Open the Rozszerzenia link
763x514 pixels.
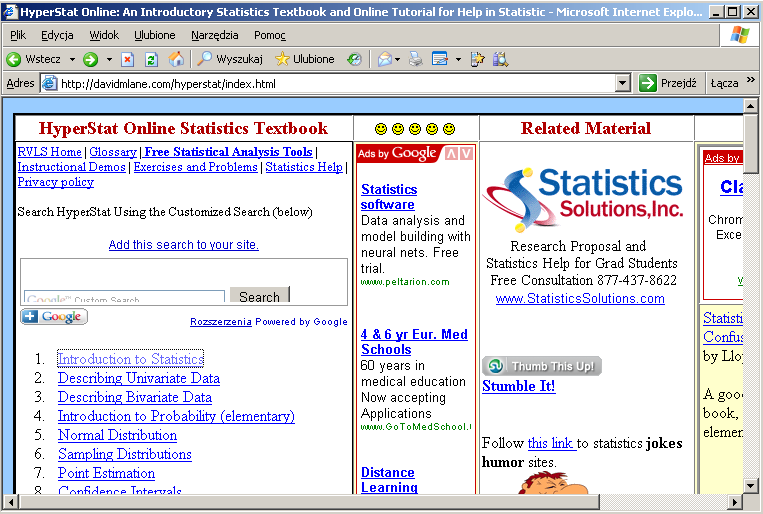pos(221,322)
